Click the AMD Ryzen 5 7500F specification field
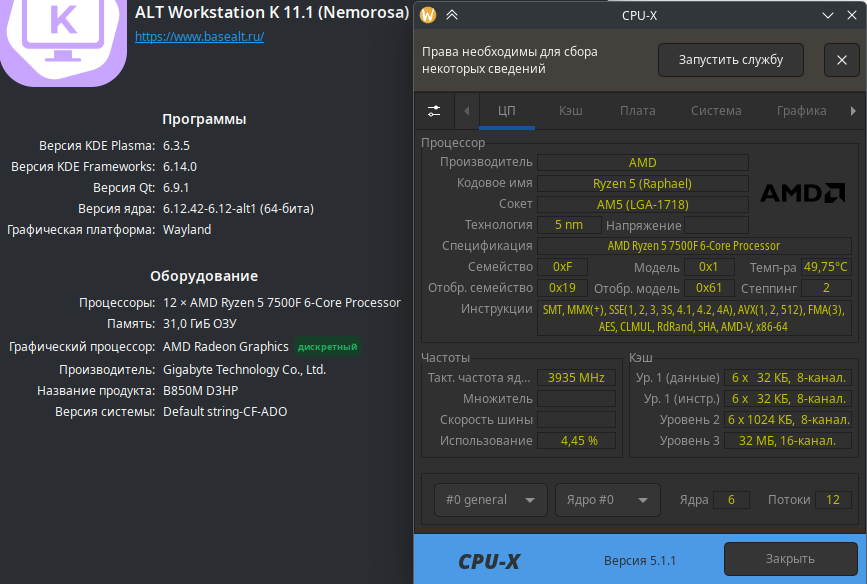The image size is (867, 584). pyautogui.click(x=694, y=246)
